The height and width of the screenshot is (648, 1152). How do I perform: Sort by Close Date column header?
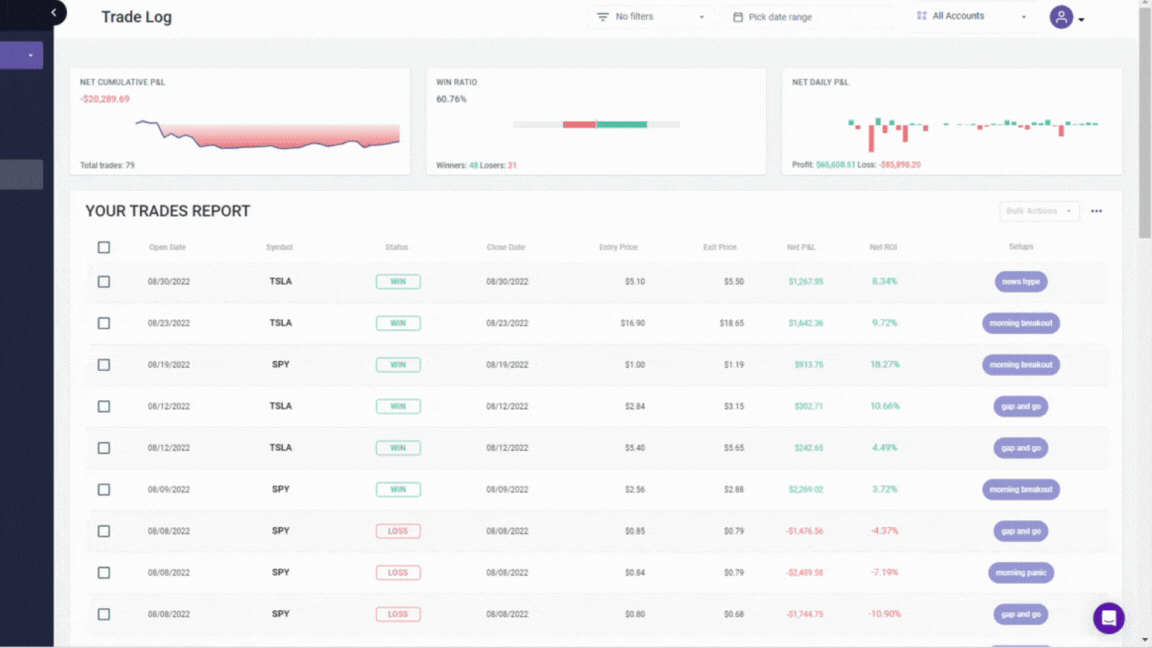point(505,248)
